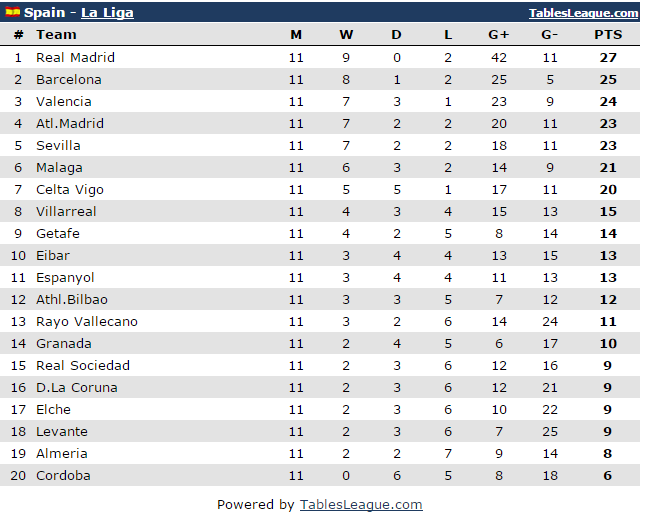This screenshot has height=527, width=651.
Task: Click Celta Vigo team name
Action: coord(70,190)
